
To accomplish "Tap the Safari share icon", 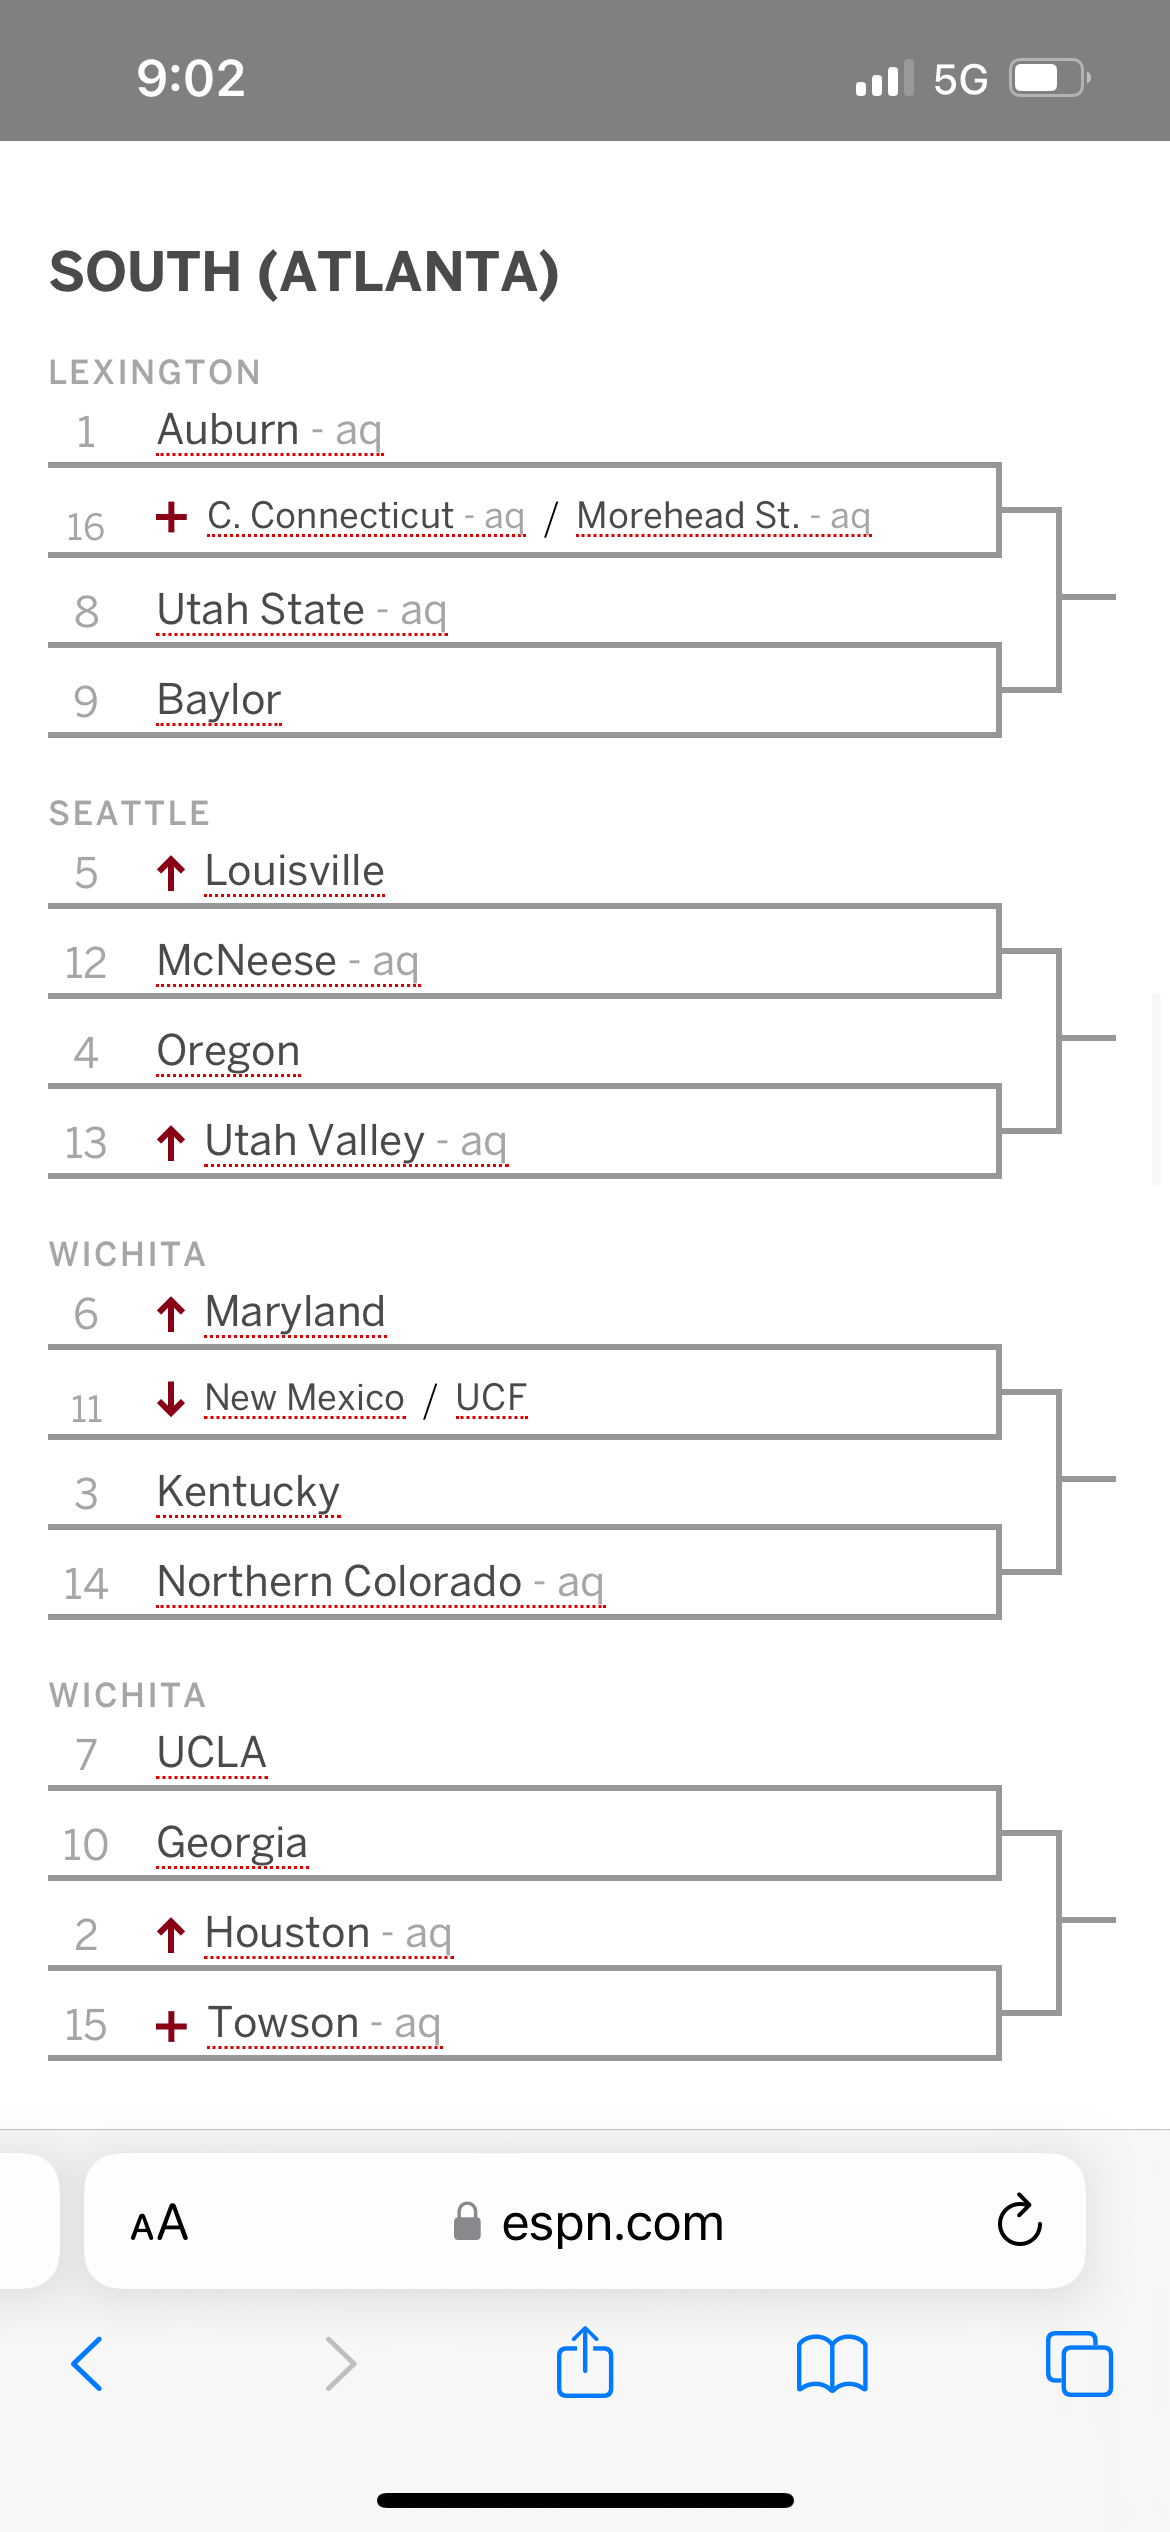I will [x=585, y=2364].
